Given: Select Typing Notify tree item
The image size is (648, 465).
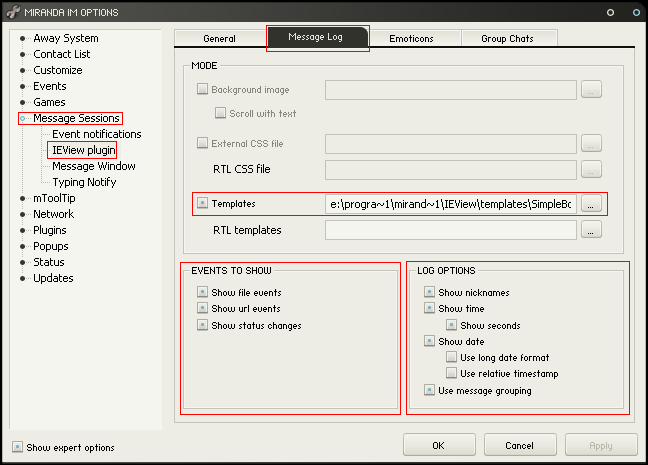Looking at the screenshot, I should coord(84,182).
